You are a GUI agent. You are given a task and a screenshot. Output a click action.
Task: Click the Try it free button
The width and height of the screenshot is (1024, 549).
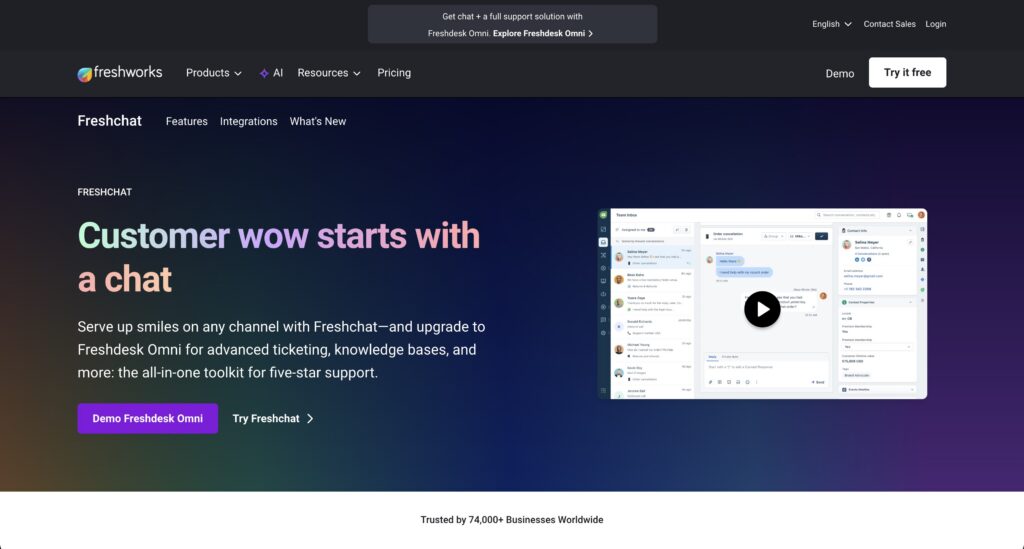point(907,72)
